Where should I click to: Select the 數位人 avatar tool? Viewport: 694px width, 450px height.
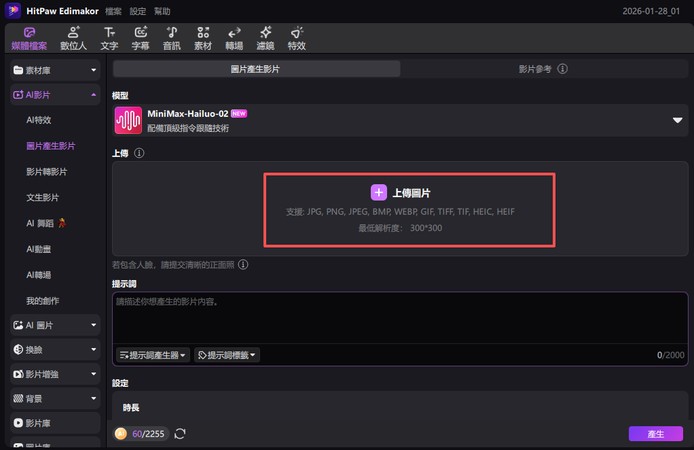73,38
